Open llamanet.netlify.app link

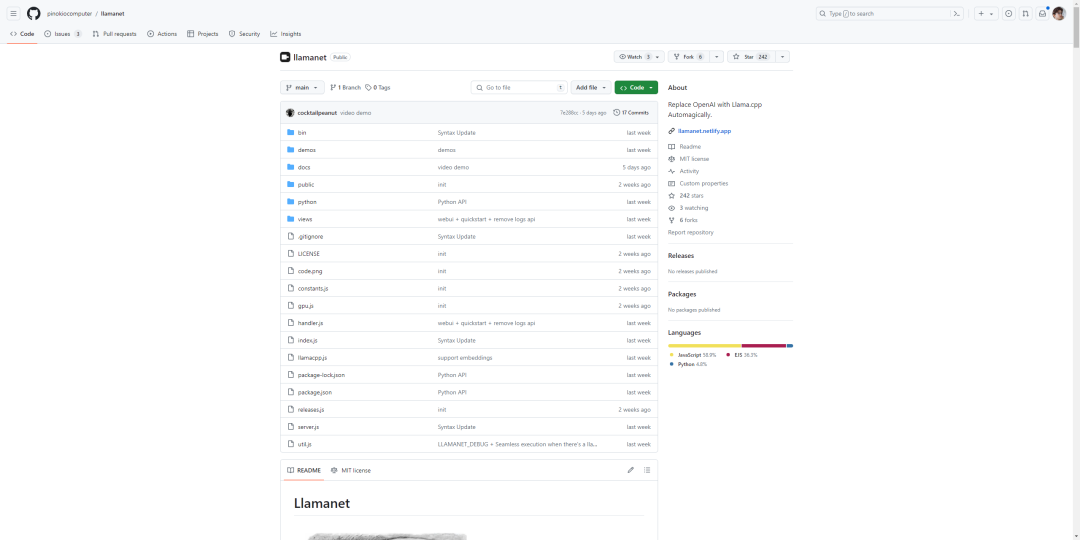click(x=705, y=131)
